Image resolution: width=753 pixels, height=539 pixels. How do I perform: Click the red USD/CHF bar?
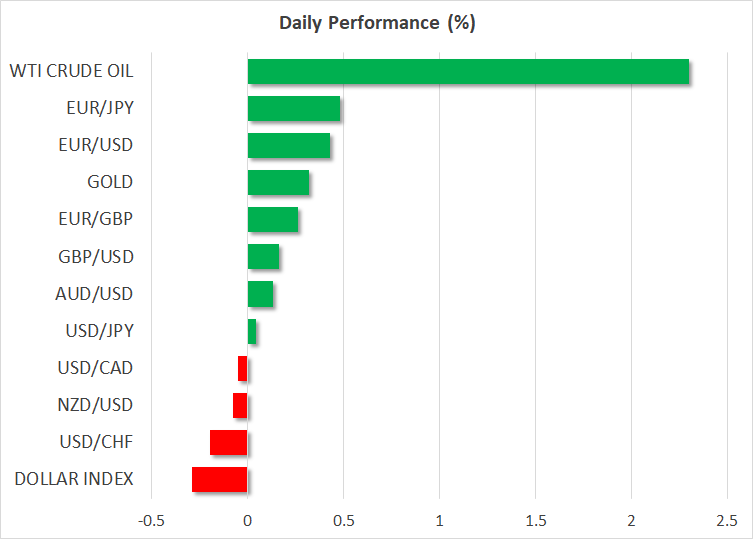[228, 442]
